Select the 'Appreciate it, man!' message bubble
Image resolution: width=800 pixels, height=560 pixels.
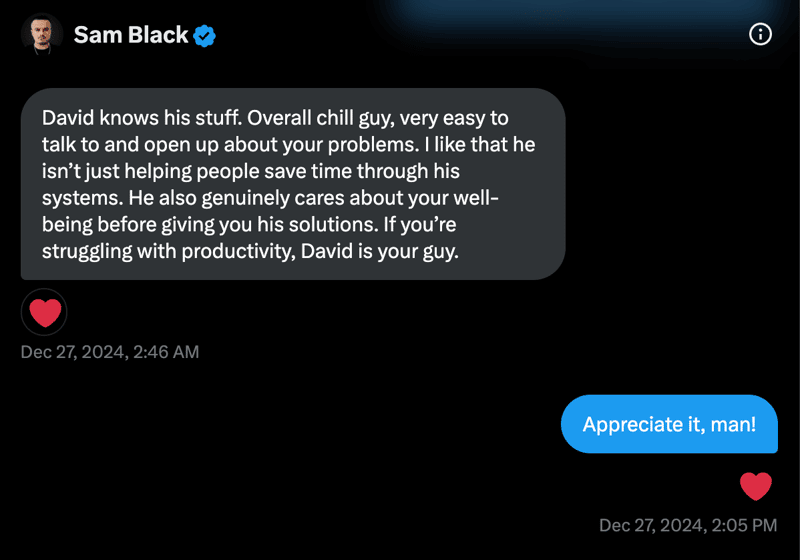[669, 424]
